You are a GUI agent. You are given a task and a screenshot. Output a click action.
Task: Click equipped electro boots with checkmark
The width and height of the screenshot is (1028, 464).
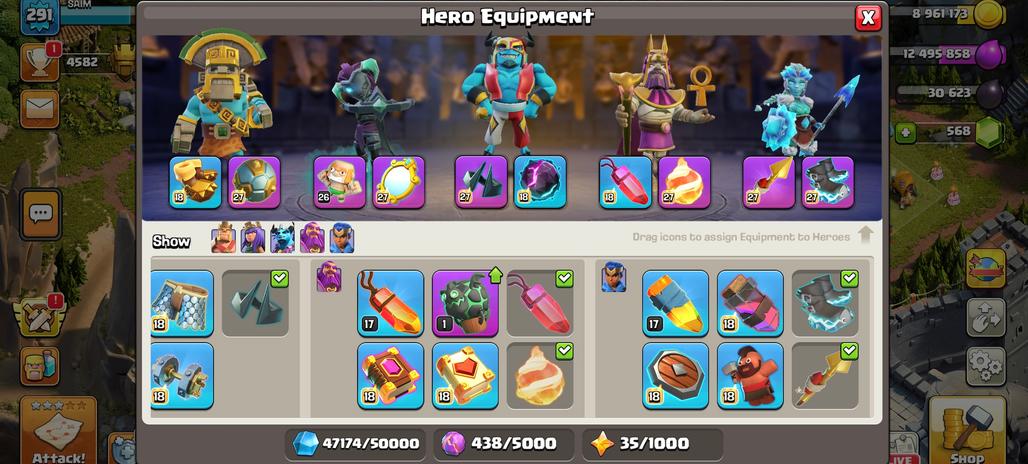coord(825,303)
